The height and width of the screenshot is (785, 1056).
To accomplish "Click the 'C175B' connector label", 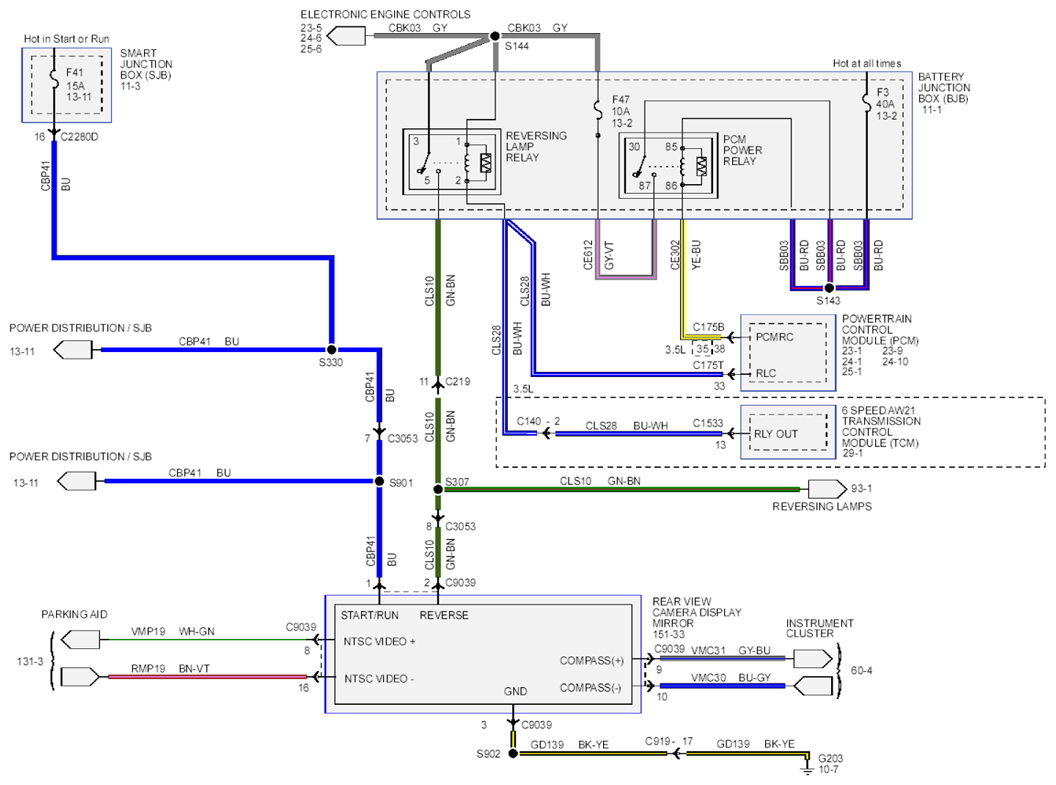I will click(708, 327).
